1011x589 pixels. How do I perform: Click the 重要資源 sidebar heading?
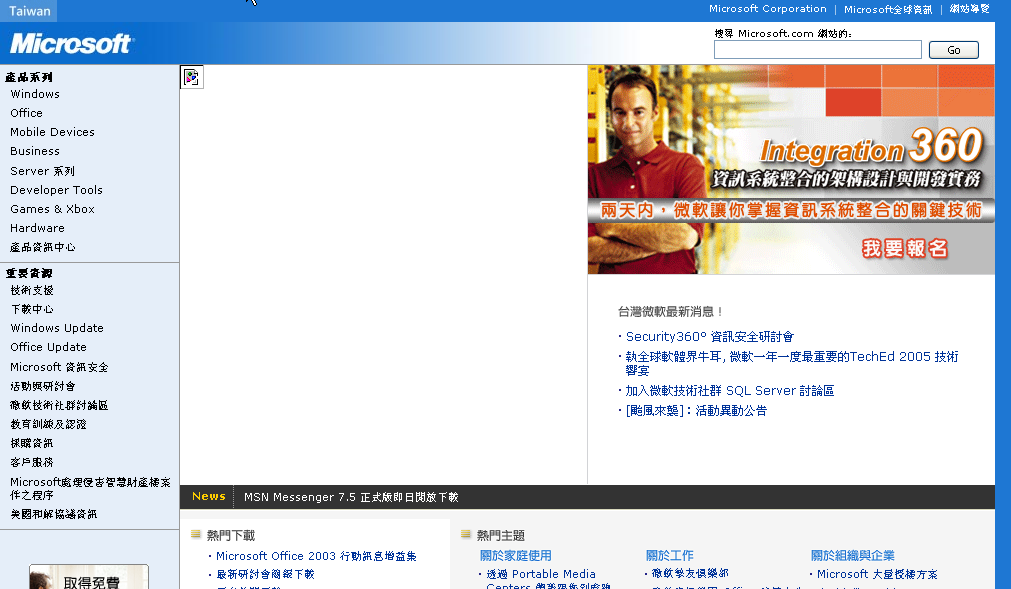29,273
